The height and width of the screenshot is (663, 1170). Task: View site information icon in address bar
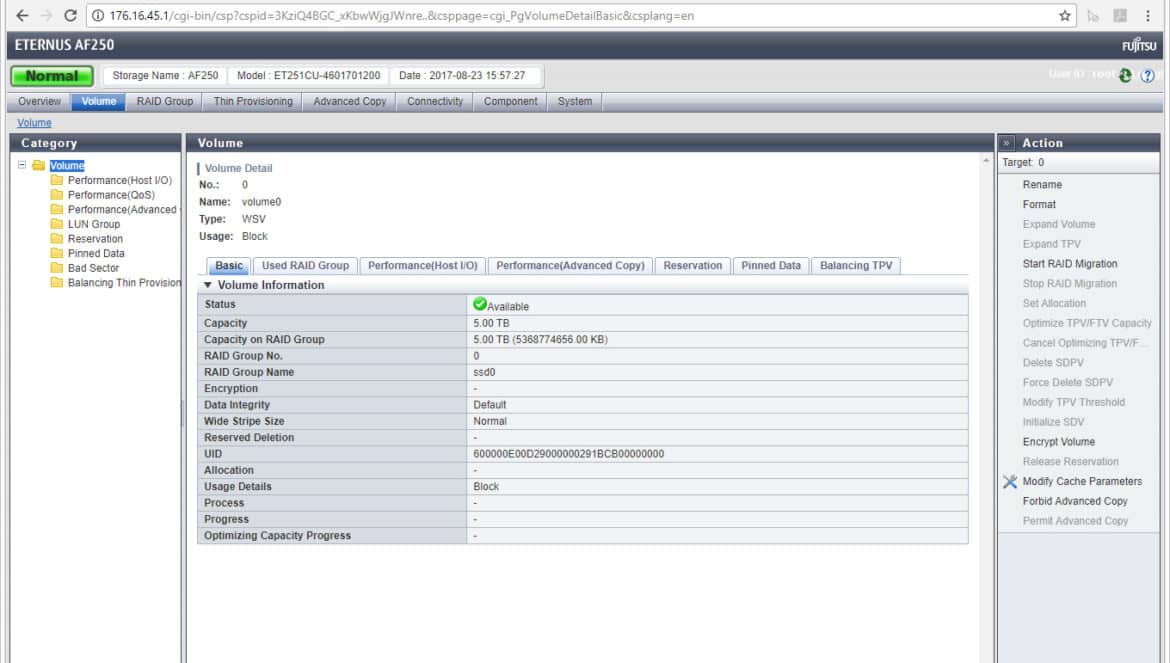click(x=98, y=16)
